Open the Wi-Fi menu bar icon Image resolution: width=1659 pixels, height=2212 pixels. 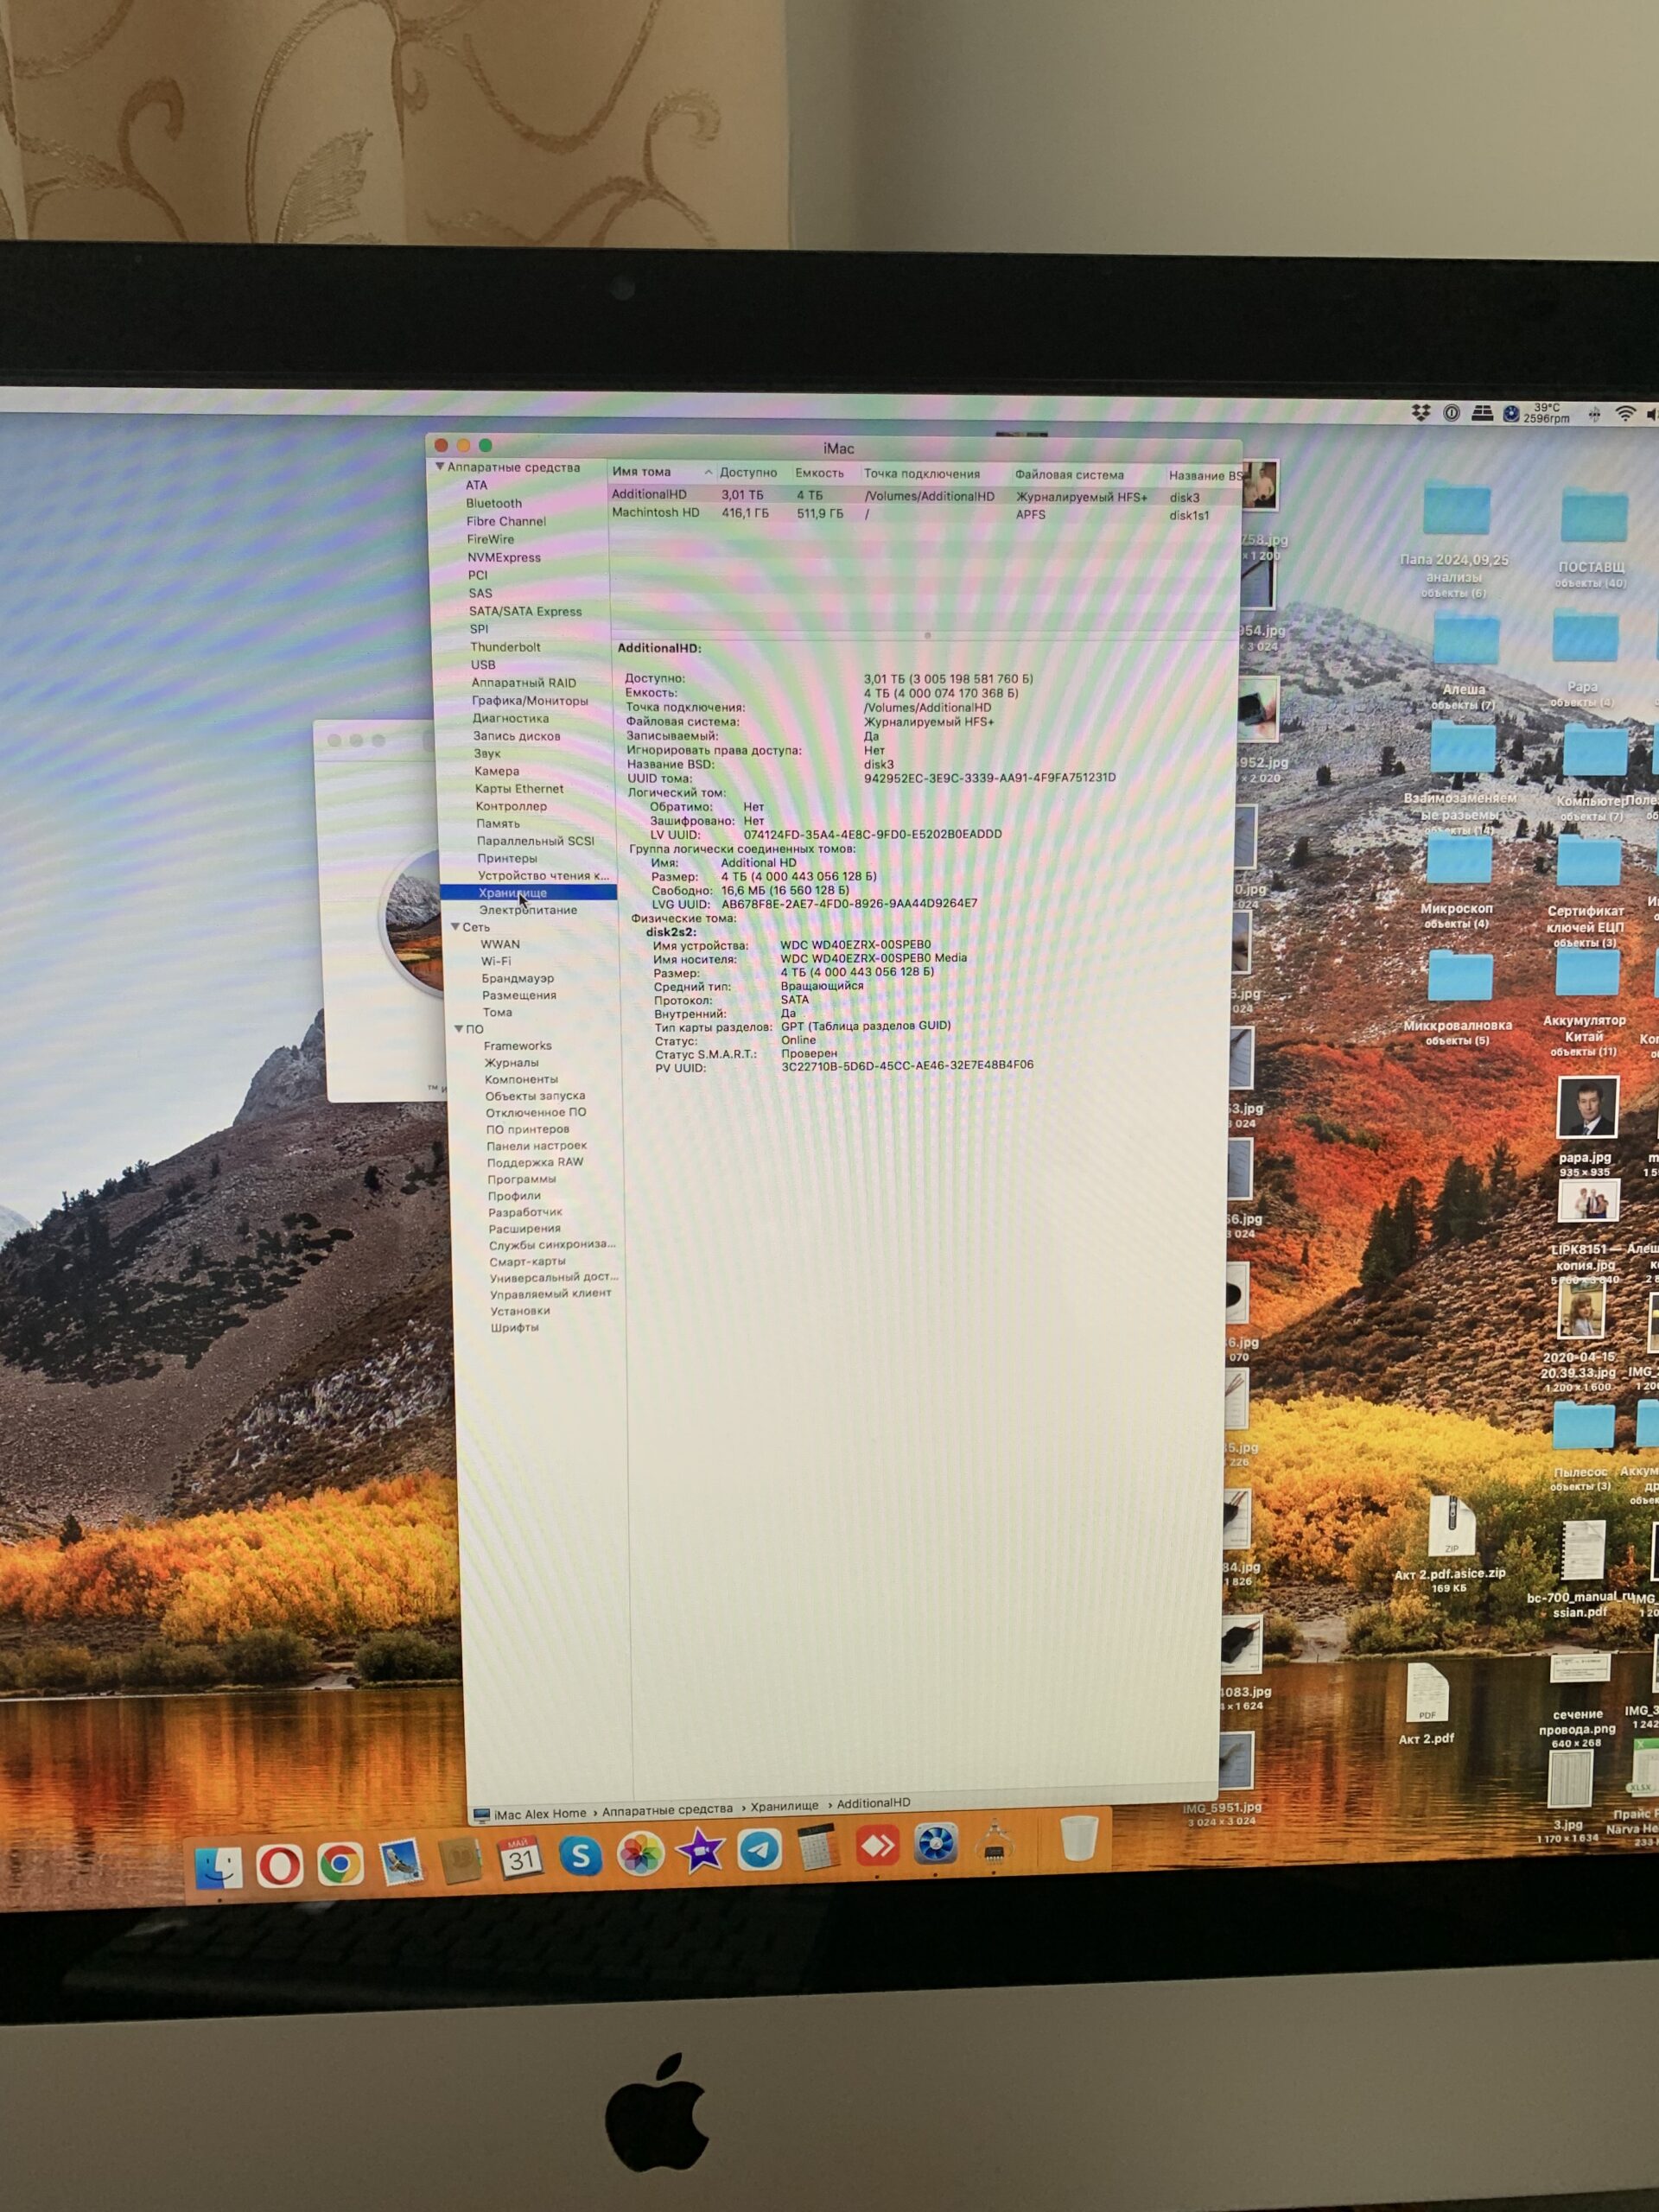(1626, 413)
